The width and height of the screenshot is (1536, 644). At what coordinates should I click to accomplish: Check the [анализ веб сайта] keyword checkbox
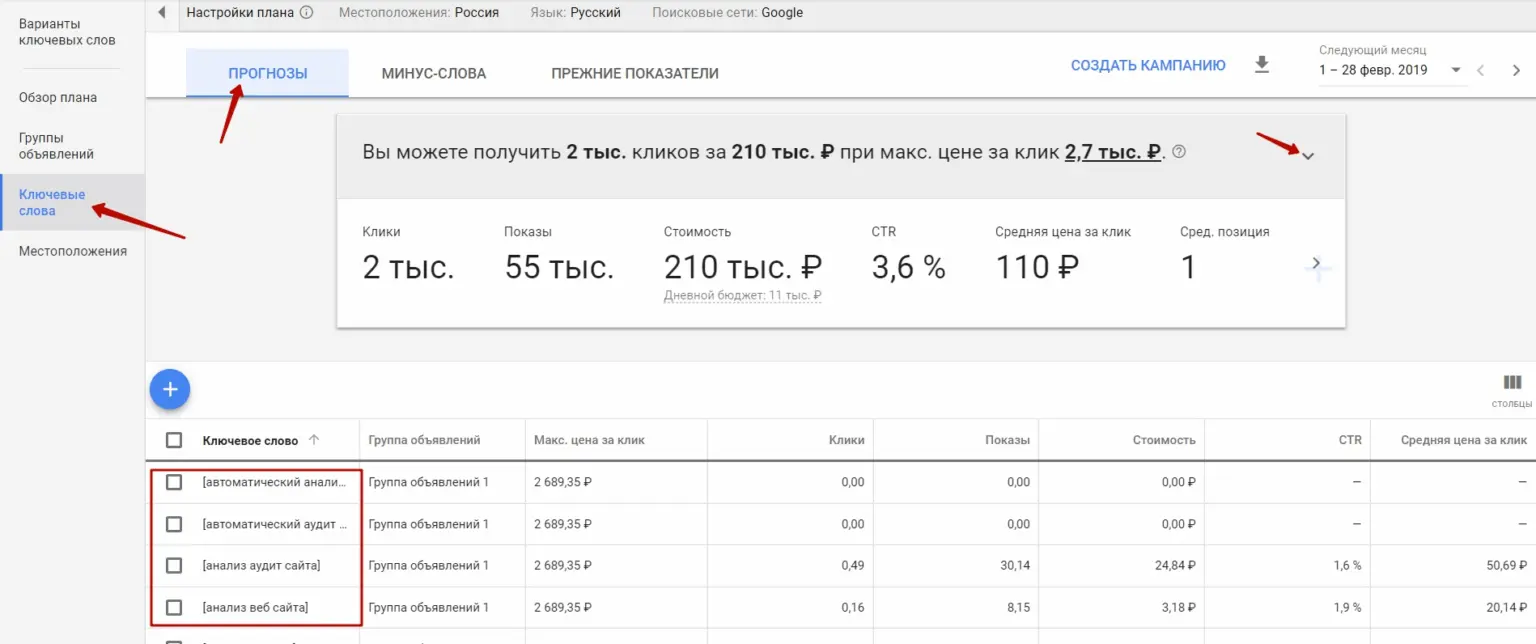click(175, 607)
